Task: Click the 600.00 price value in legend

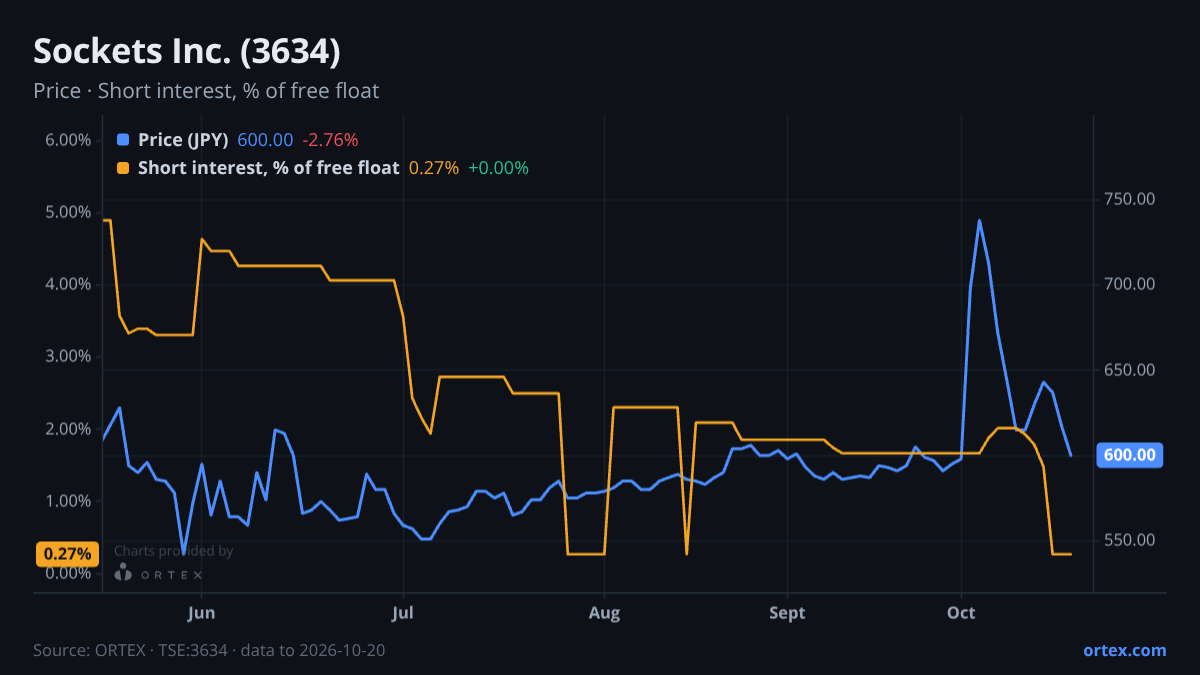Action: [x=265, y=140]
